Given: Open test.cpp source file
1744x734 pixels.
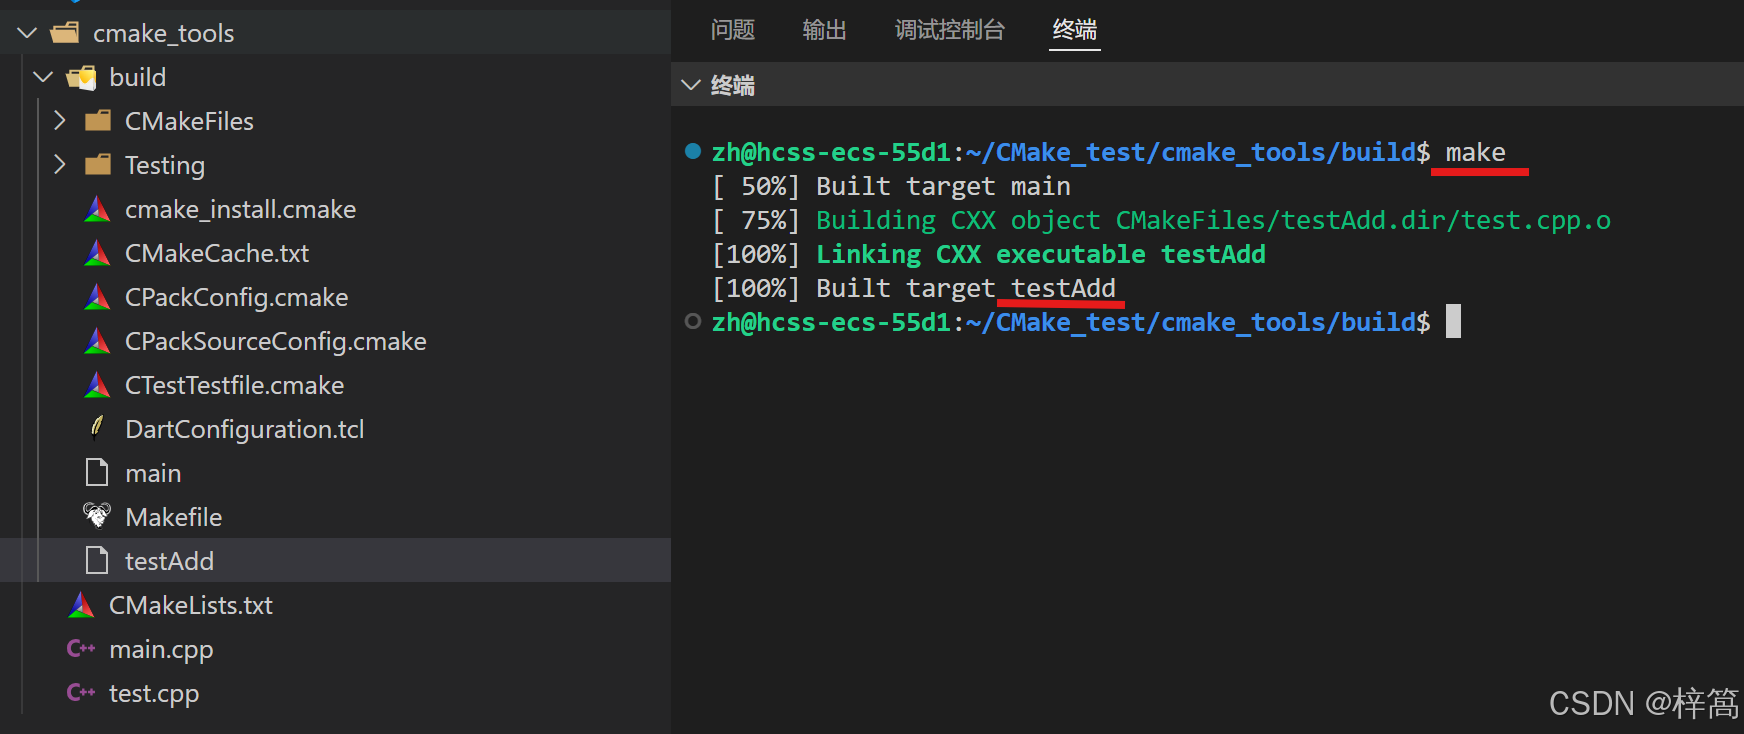Looking at the screenshot, I should pos(153,693).
